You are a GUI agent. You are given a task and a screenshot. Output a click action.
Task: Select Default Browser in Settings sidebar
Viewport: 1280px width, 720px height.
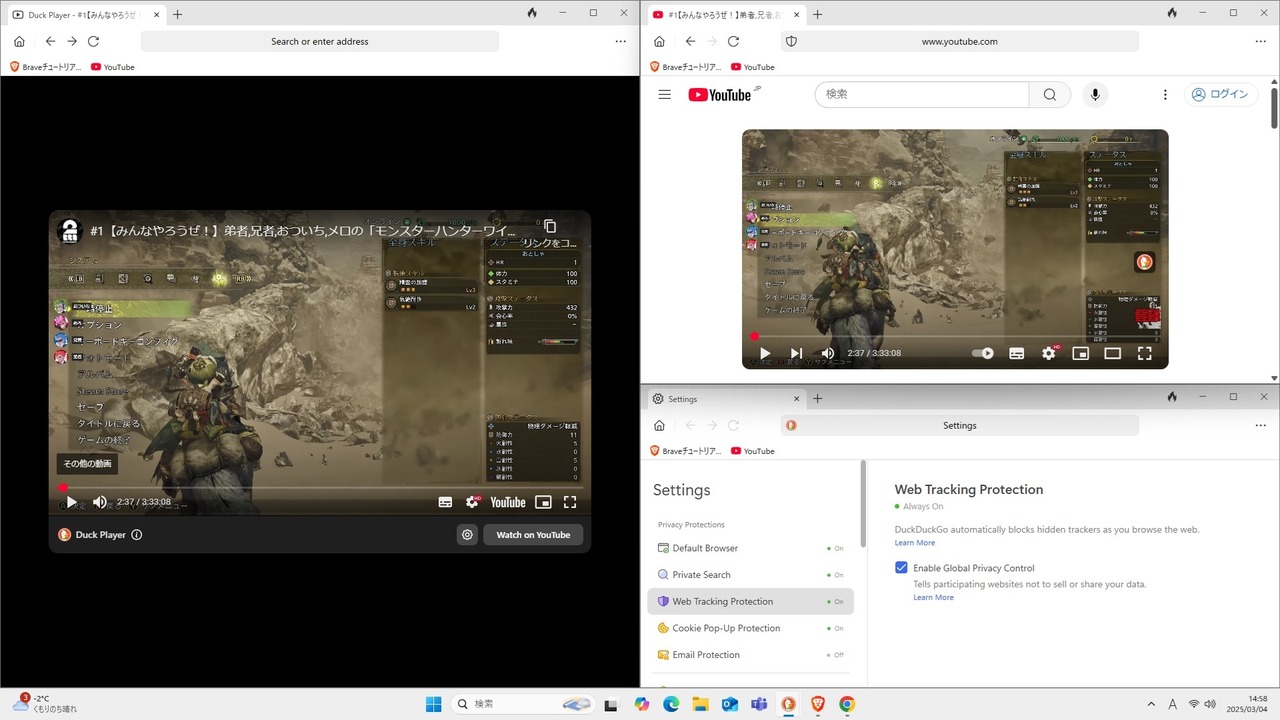pyautogui.click(x=750, y=548)
